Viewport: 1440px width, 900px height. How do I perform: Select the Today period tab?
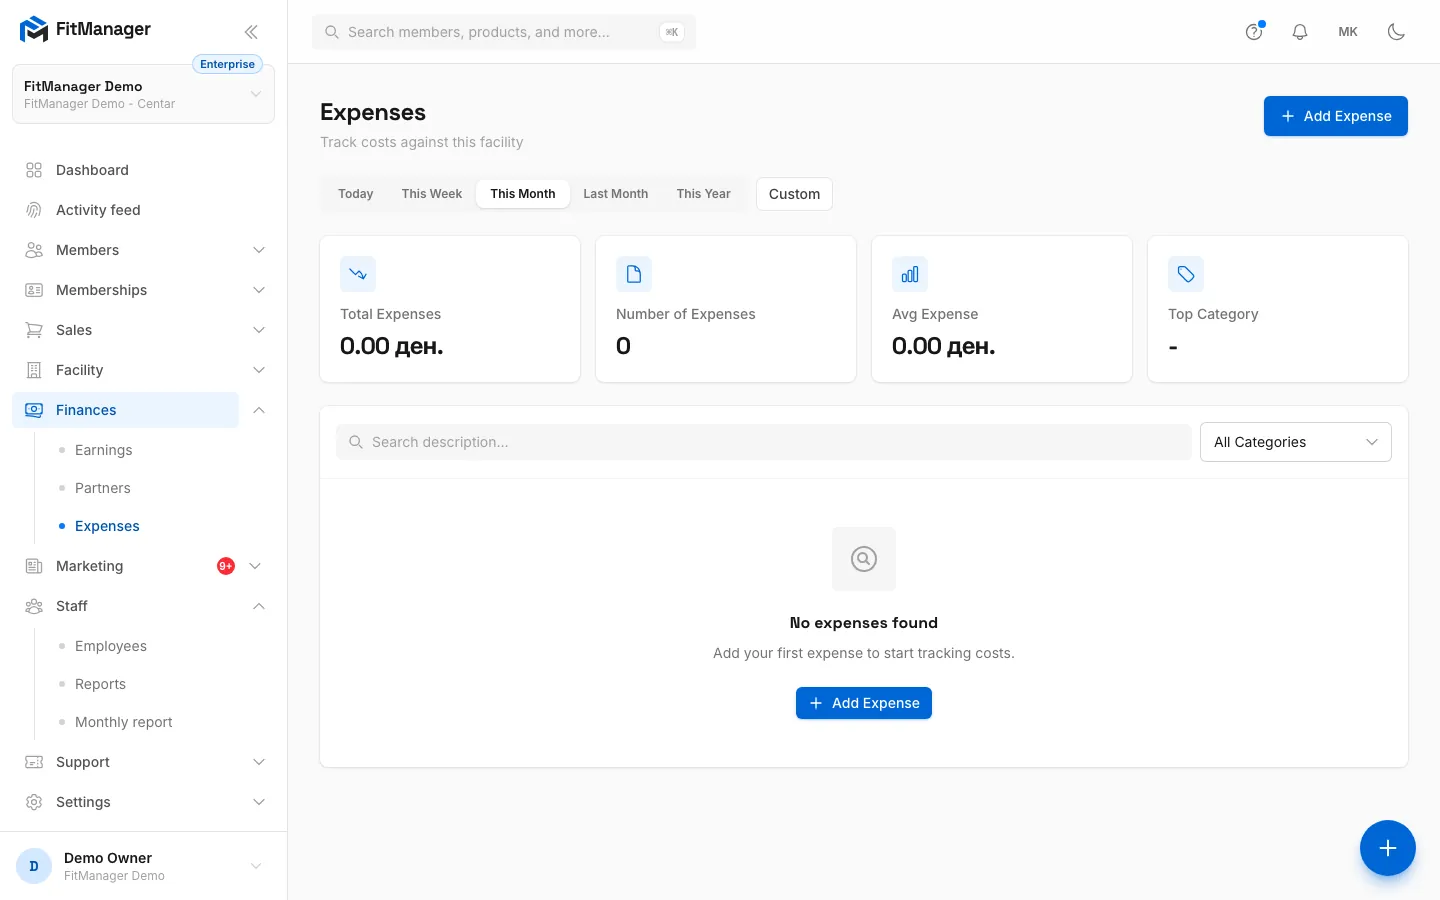pyautogui.click(x=356, y=194)
